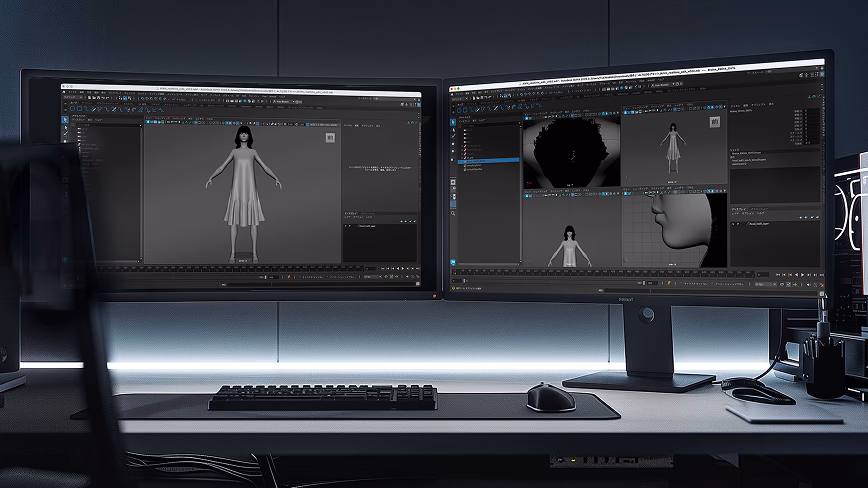This screenshot has height=488, width=868.
Task: Select the arrow Select tool on left monitor
Action: point(65,120)
